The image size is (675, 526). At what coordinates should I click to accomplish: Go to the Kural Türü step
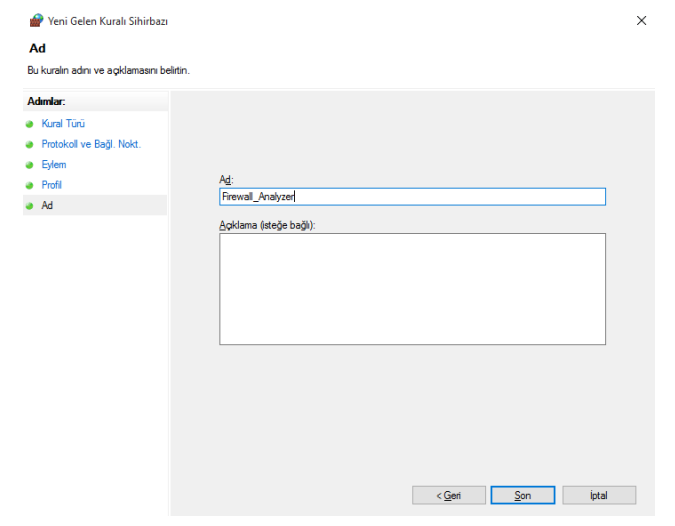(63, 124)
